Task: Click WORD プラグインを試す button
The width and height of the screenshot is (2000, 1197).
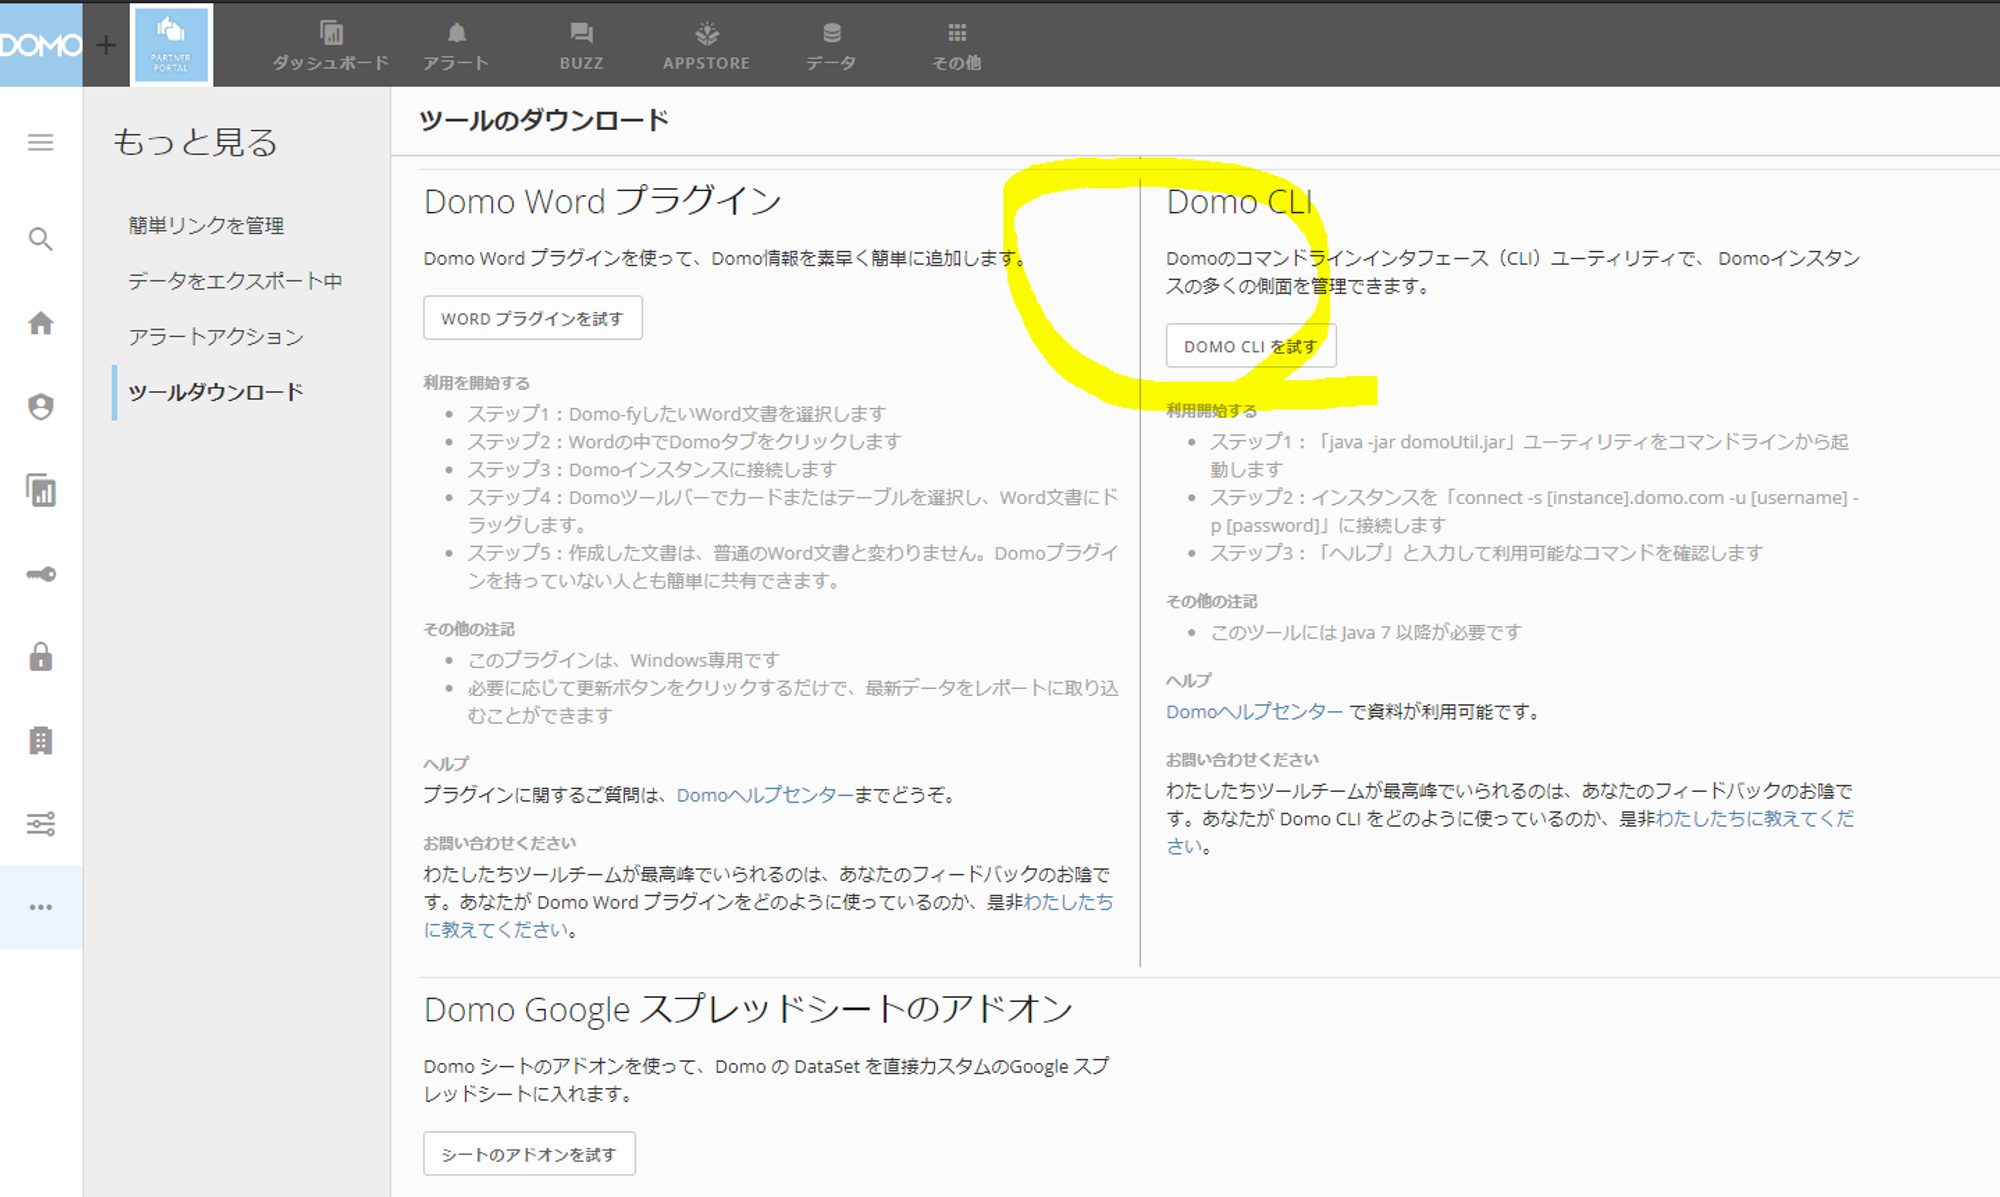Action: (x=533, y=318)
